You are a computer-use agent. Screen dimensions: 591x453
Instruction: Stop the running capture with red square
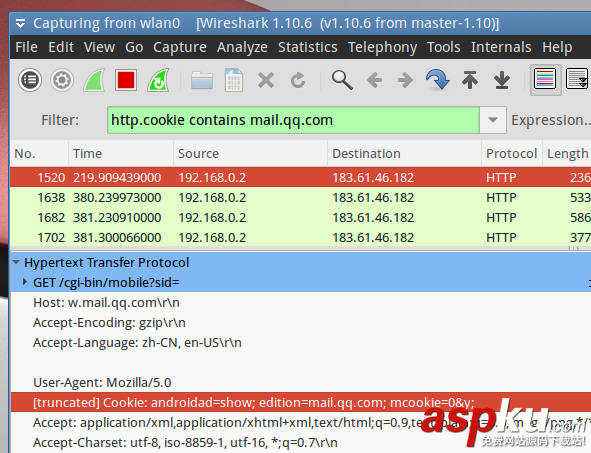coord(126,80)
